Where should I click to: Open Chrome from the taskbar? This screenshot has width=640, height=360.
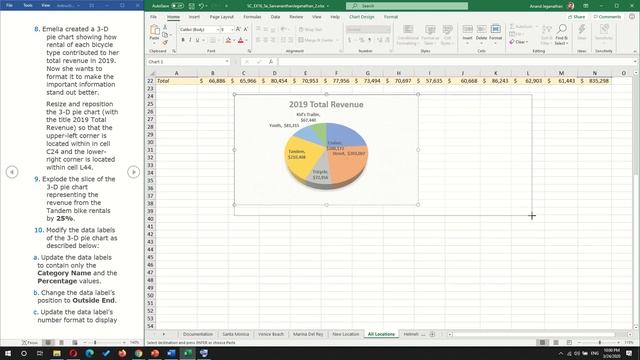138,353
